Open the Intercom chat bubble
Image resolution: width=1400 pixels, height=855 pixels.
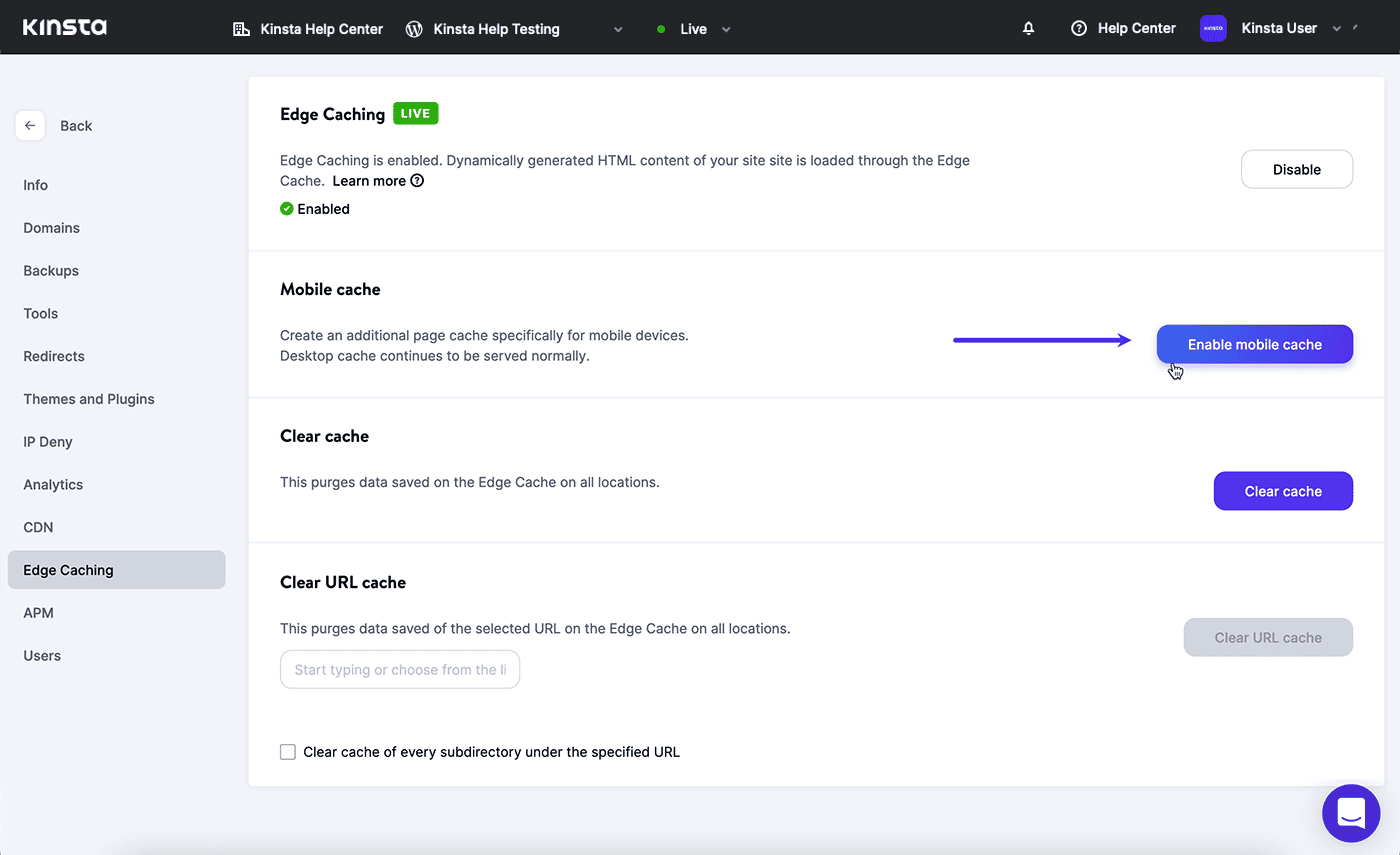tap(1351, 813)
